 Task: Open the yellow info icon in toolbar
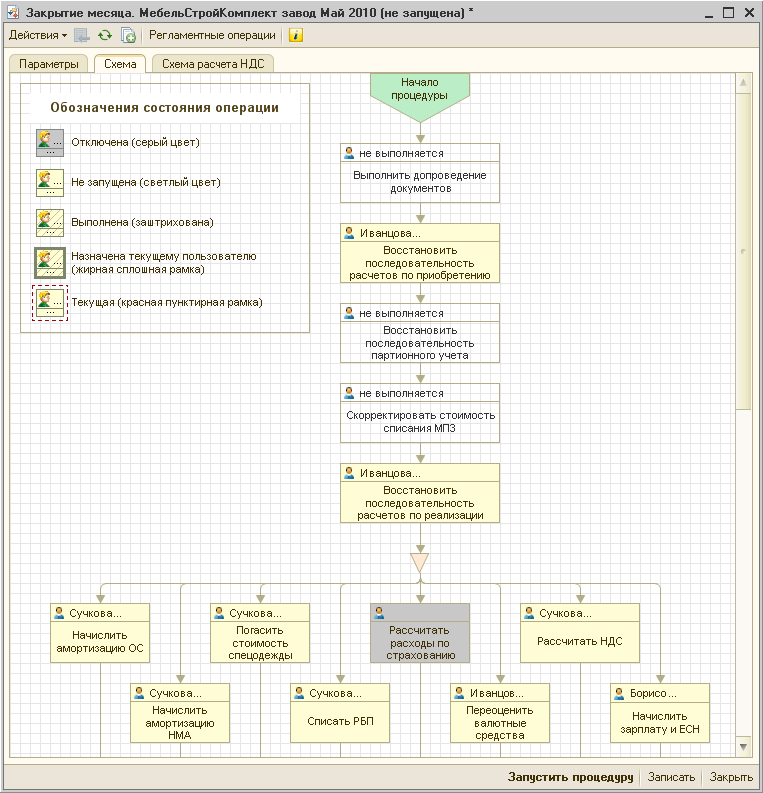click(x=296, y=35)
